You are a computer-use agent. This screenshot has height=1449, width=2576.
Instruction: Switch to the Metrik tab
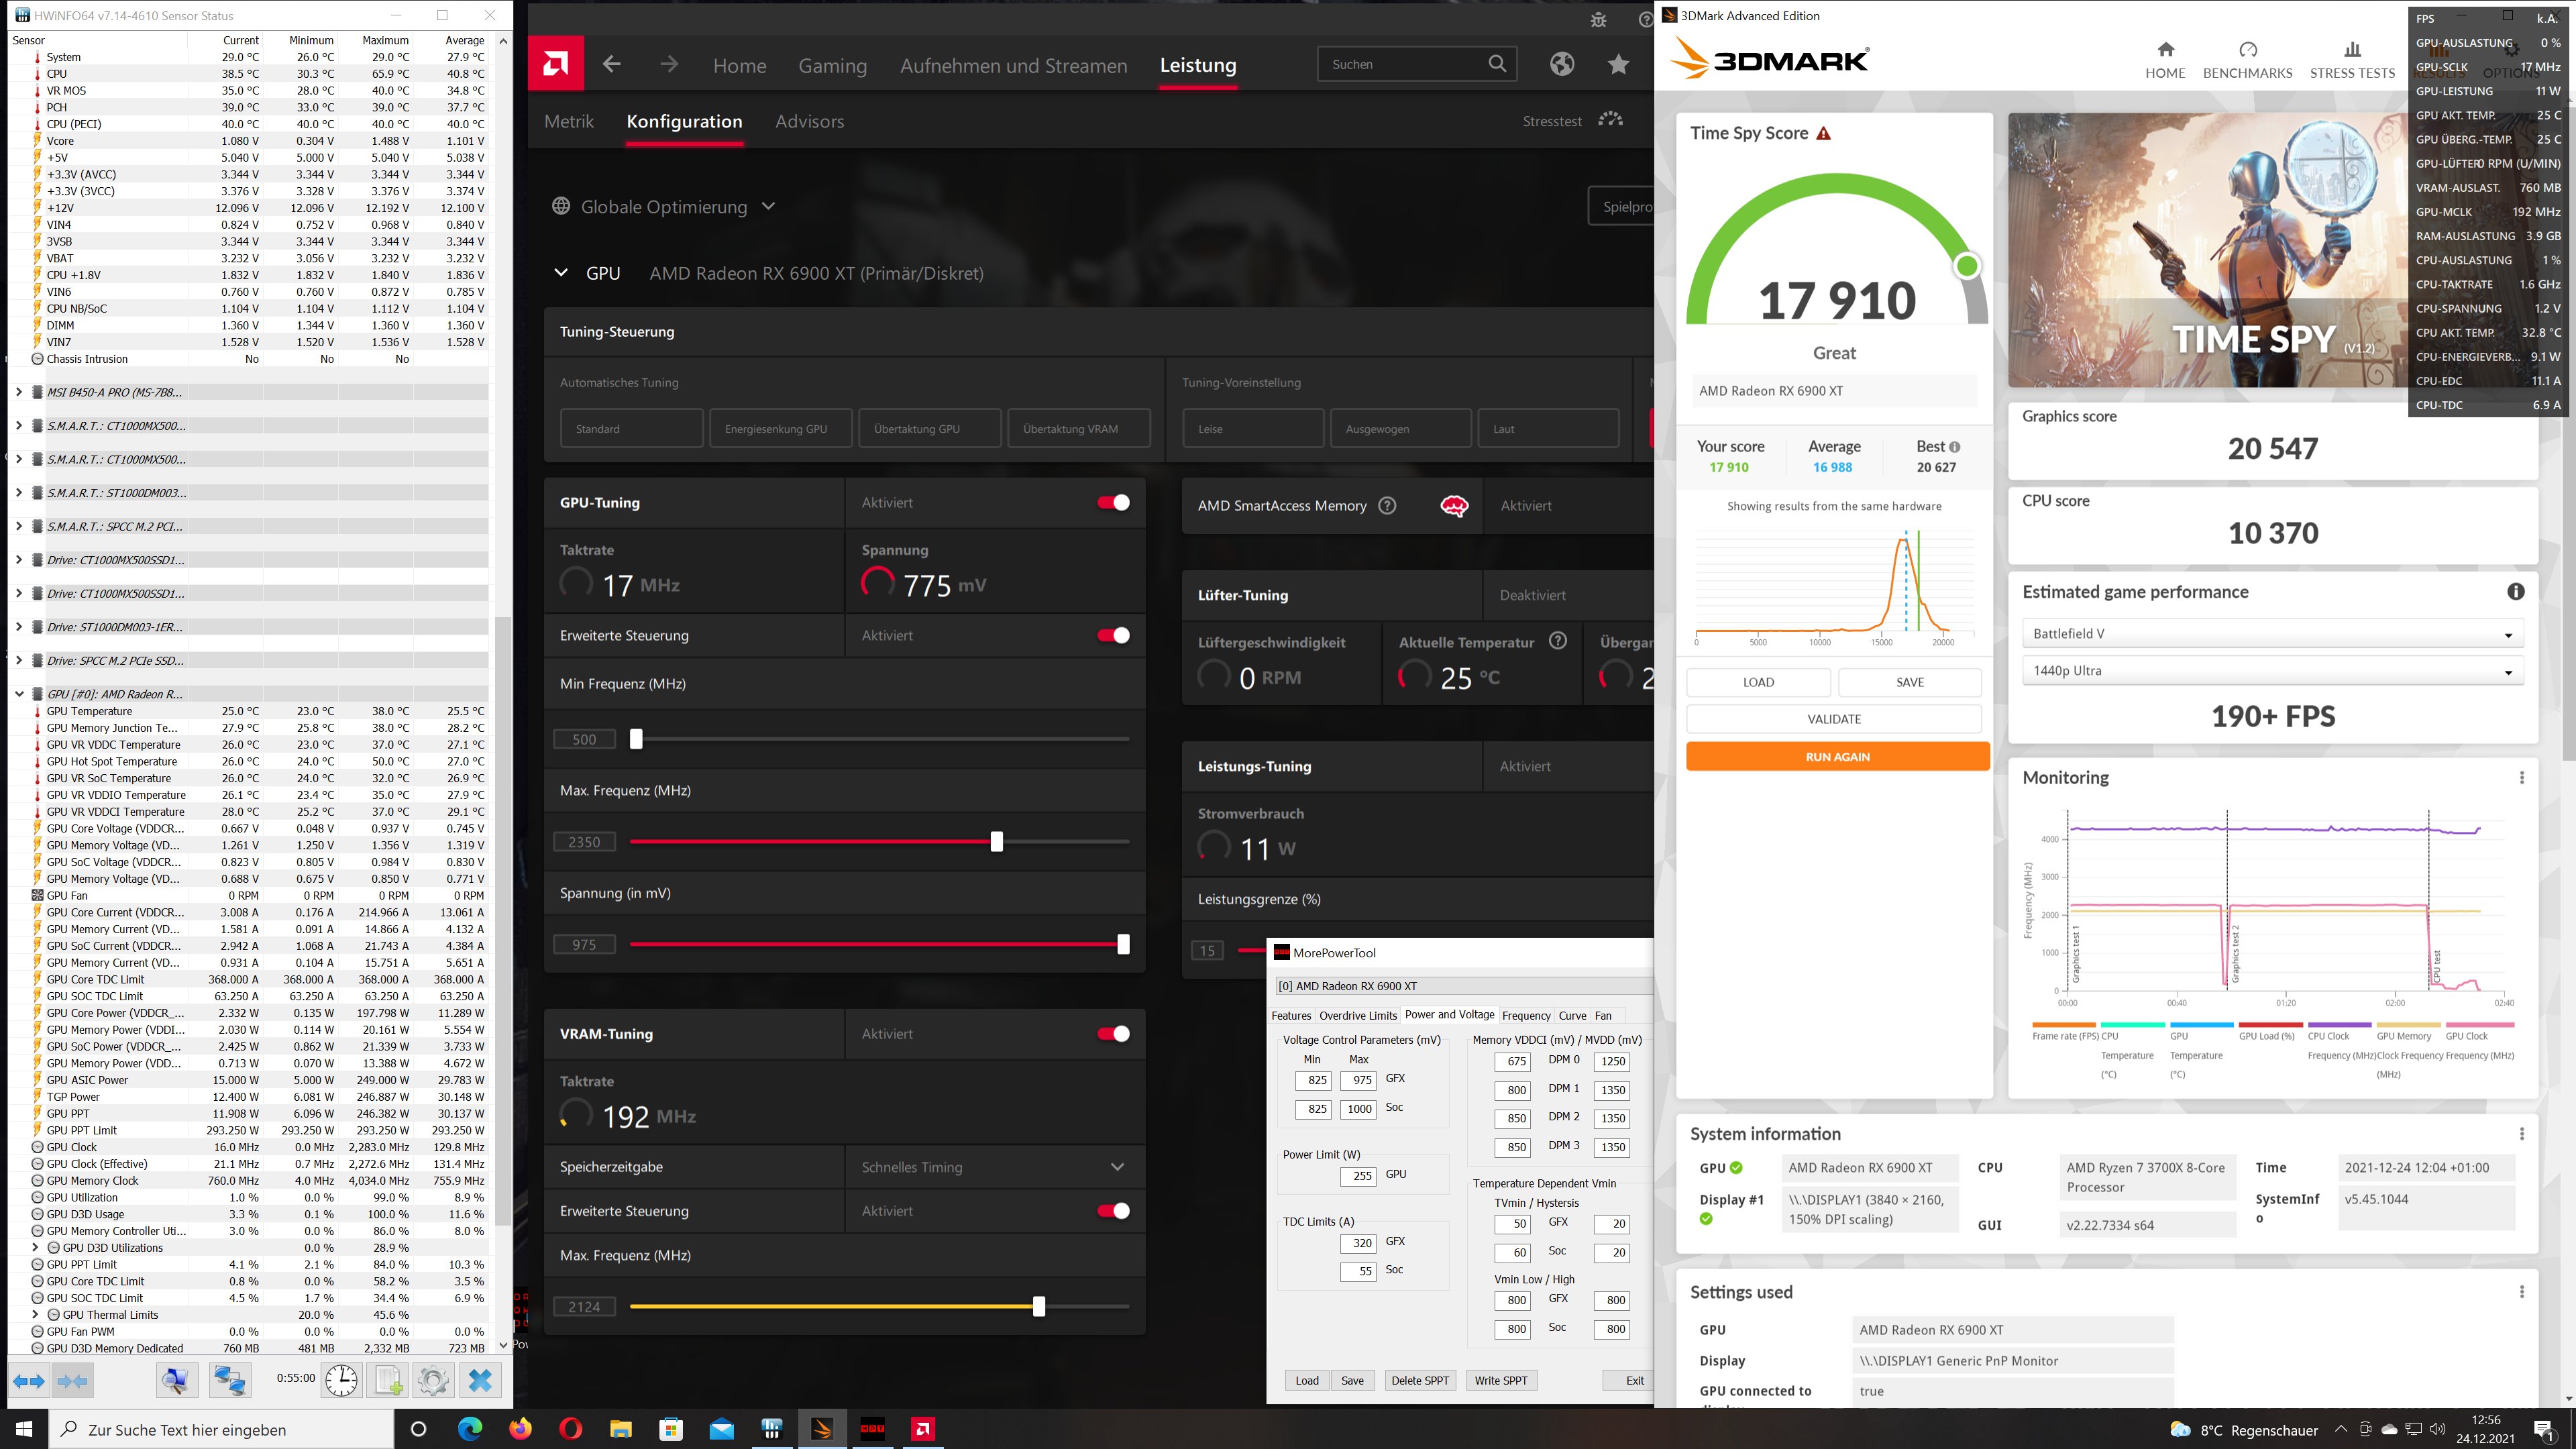[x=569, y=121]
